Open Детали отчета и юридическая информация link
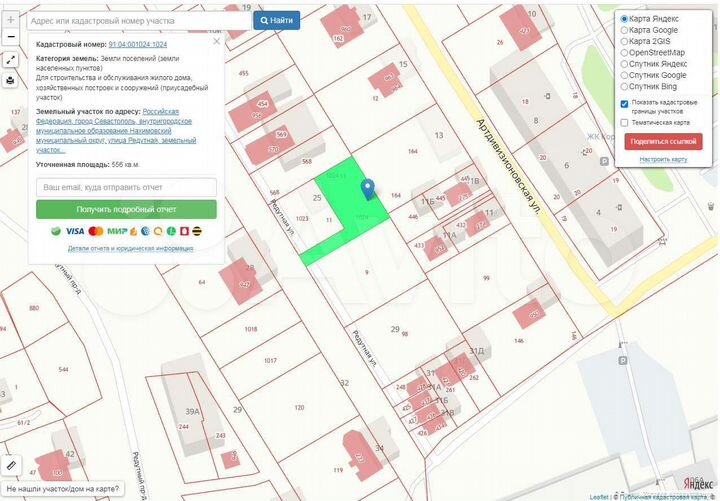Viewport: 720px width, 501px height. click(126, 247)
